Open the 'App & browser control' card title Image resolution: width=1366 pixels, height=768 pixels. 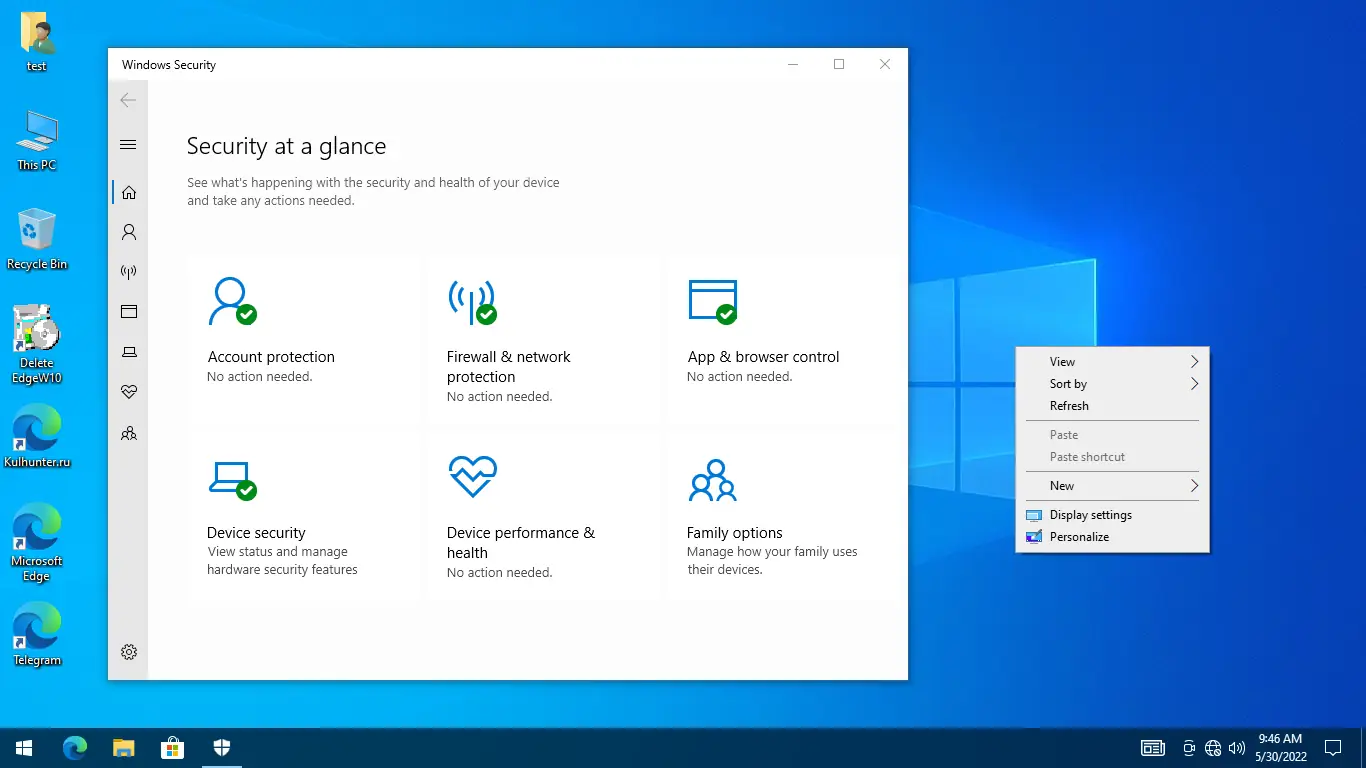[763, 357]
